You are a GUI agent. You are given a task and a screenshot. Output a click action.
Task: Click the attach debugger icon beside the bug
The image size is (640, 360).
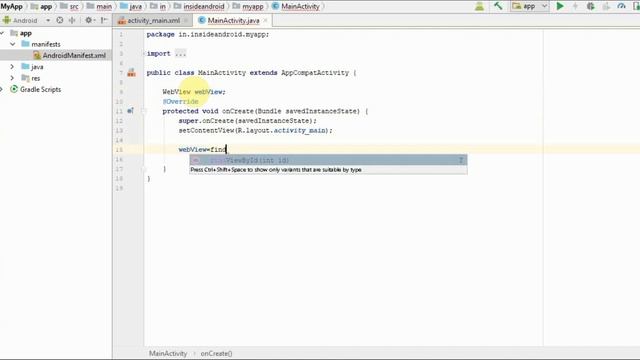point(606,6)
